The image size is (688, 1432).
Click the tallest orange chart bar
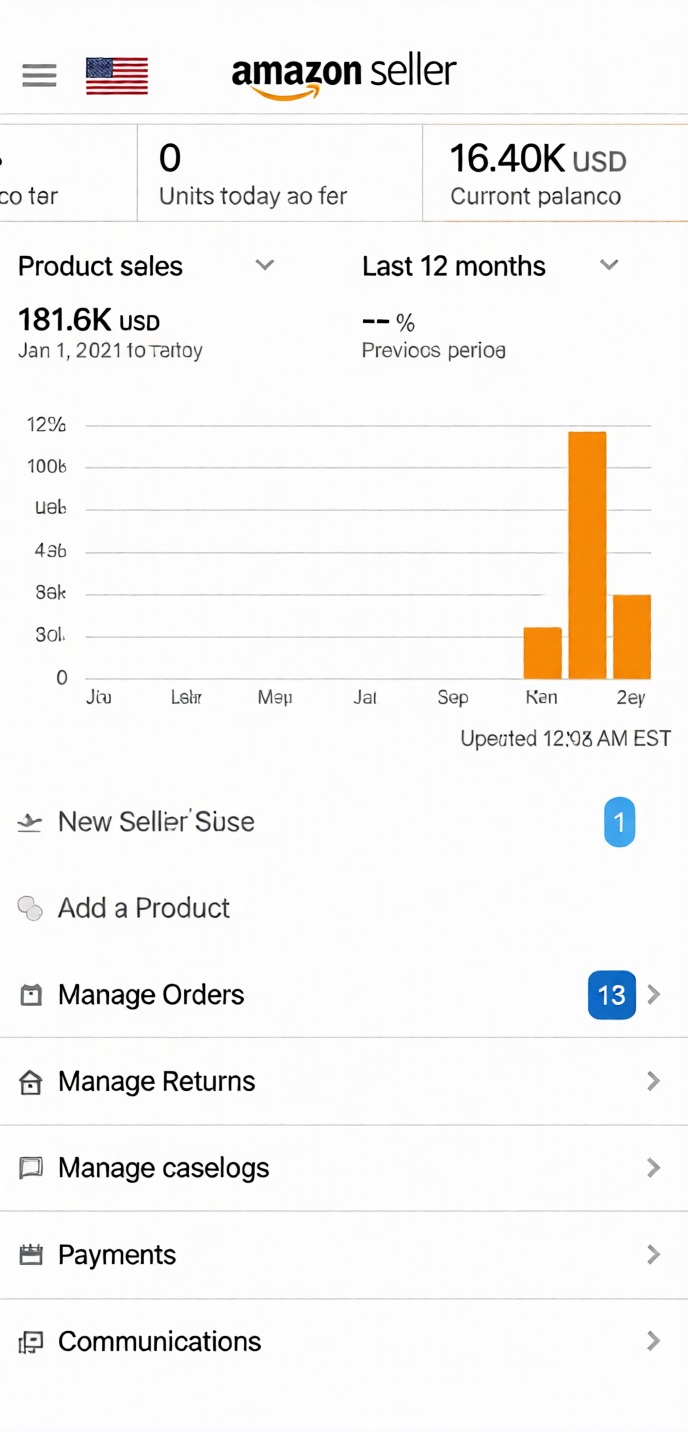(587, 555)
